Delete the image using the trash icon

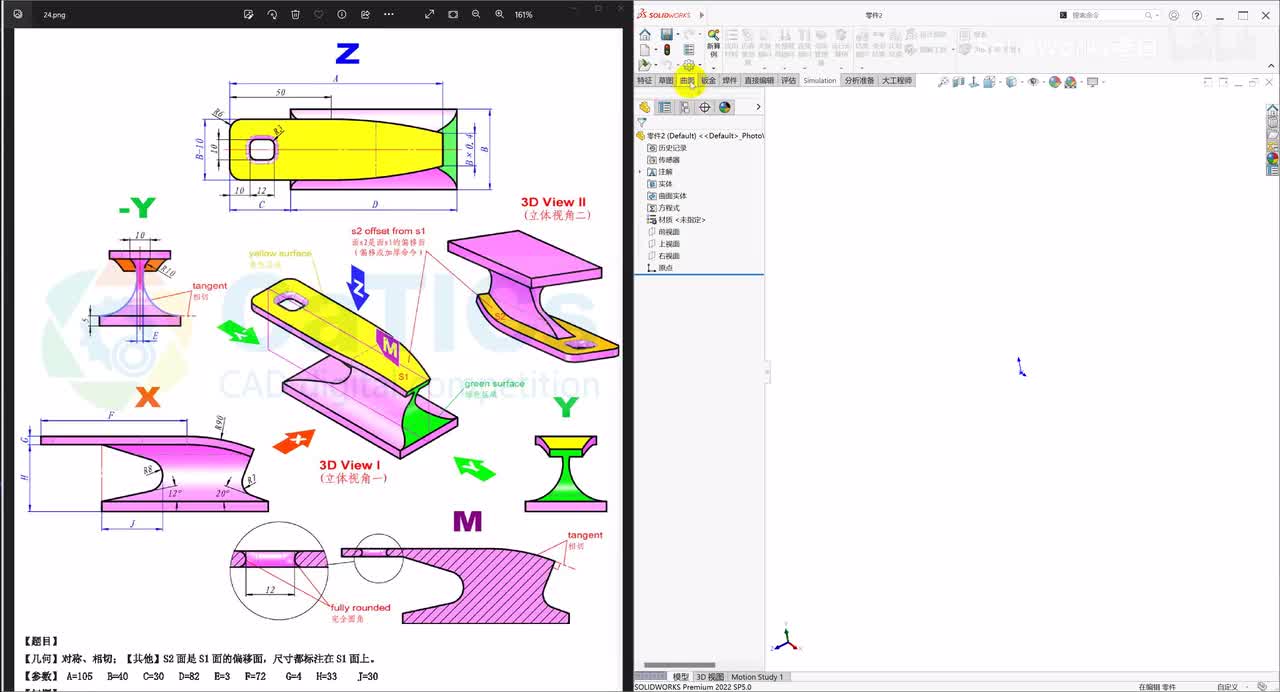coord(295,14)
